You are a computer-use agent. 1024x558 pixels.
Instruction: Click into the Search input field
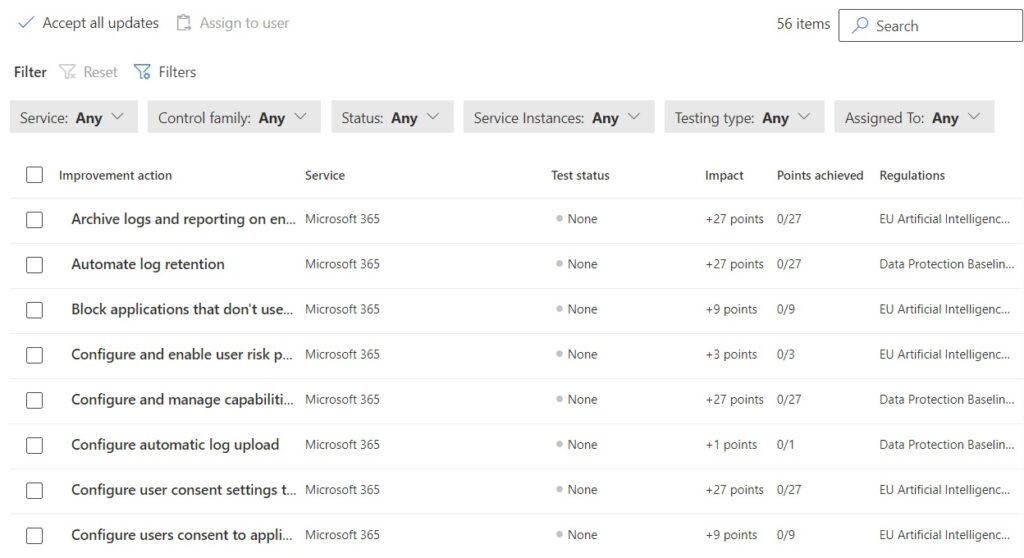[940, 26]
